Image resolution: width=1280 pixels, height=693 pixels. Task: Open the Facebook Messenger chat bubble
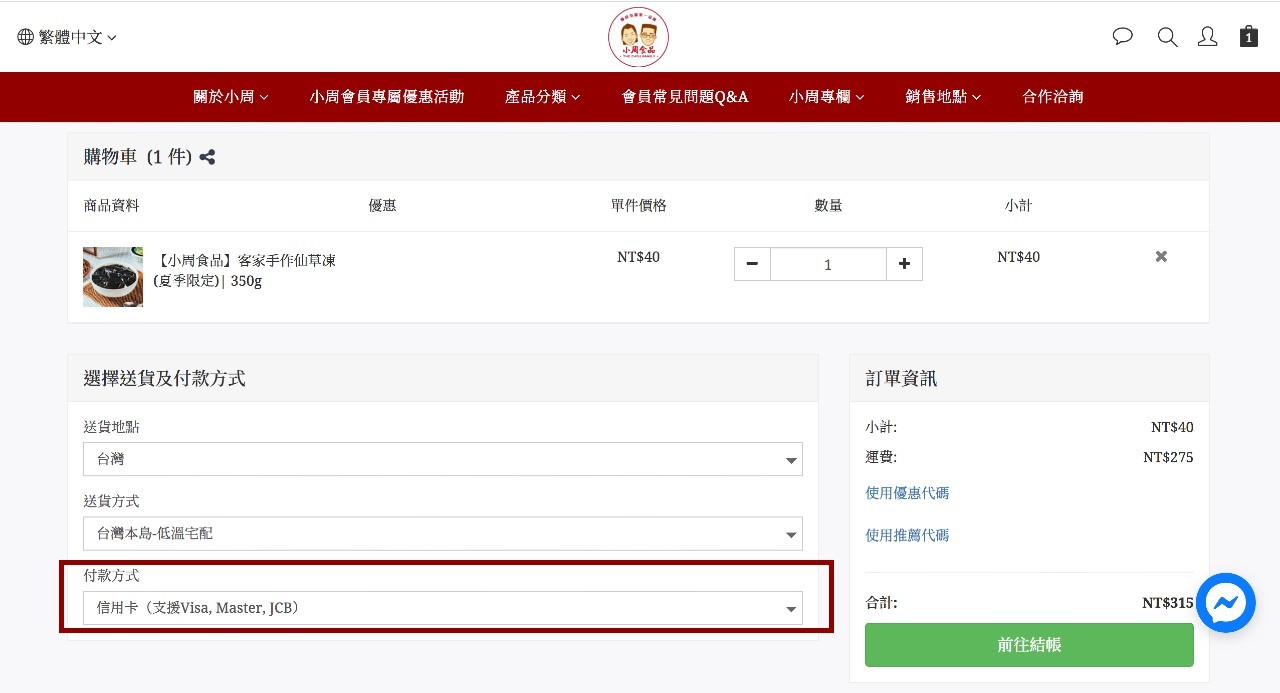(1225, 603)
